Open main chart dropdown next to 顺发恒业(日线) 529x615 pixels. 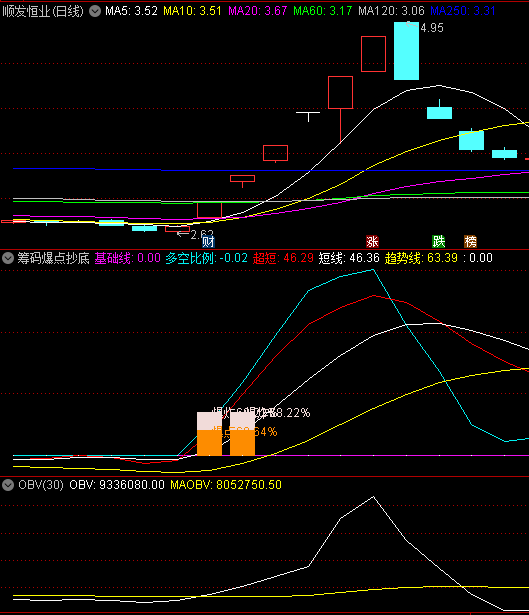coord(95,11)
